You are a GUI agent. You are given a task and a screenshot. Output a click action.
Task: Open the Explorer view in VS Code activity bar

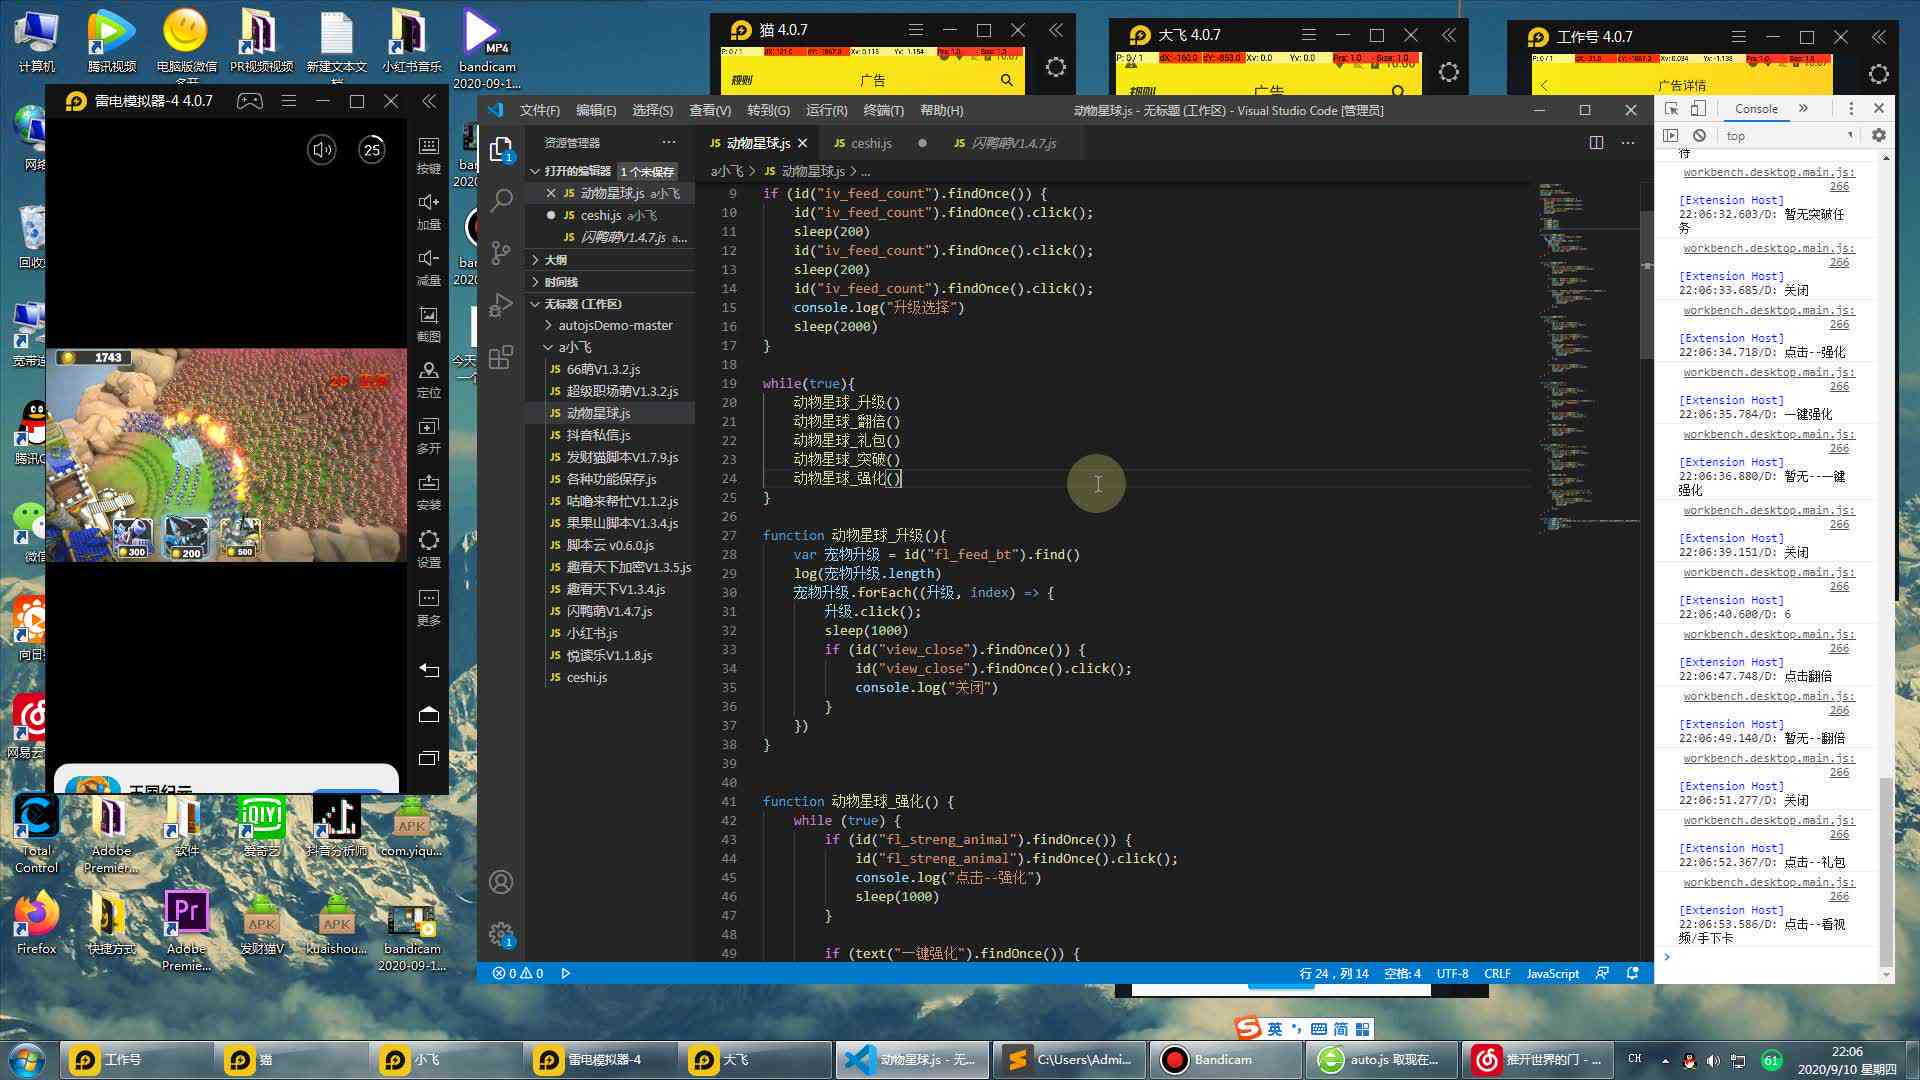(501, 150)
